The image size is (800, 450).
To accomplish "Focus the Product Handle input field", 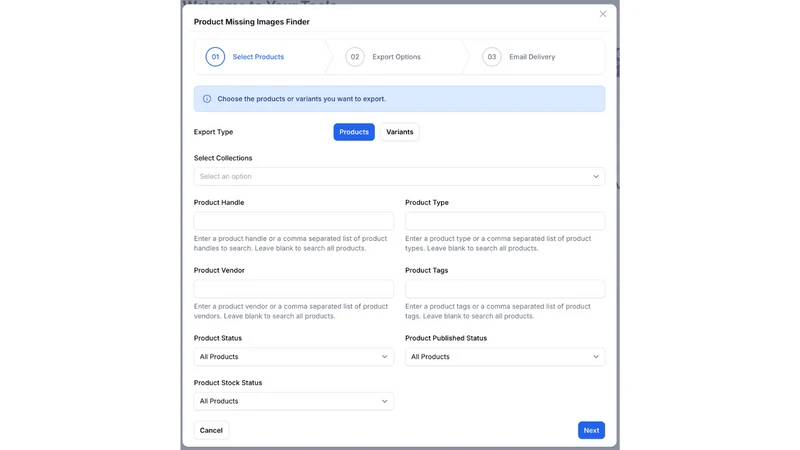I will [x=294, y=221].
